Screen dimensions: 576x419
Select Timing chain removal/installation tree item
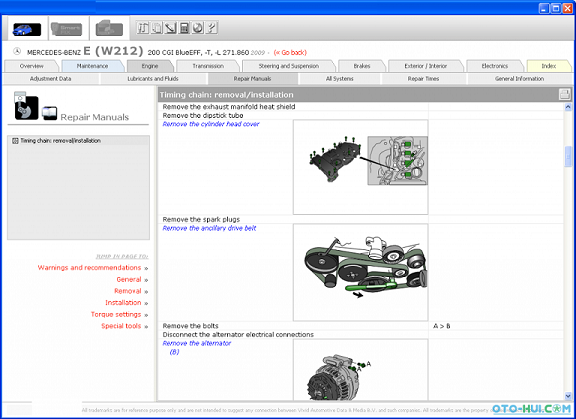61,141
